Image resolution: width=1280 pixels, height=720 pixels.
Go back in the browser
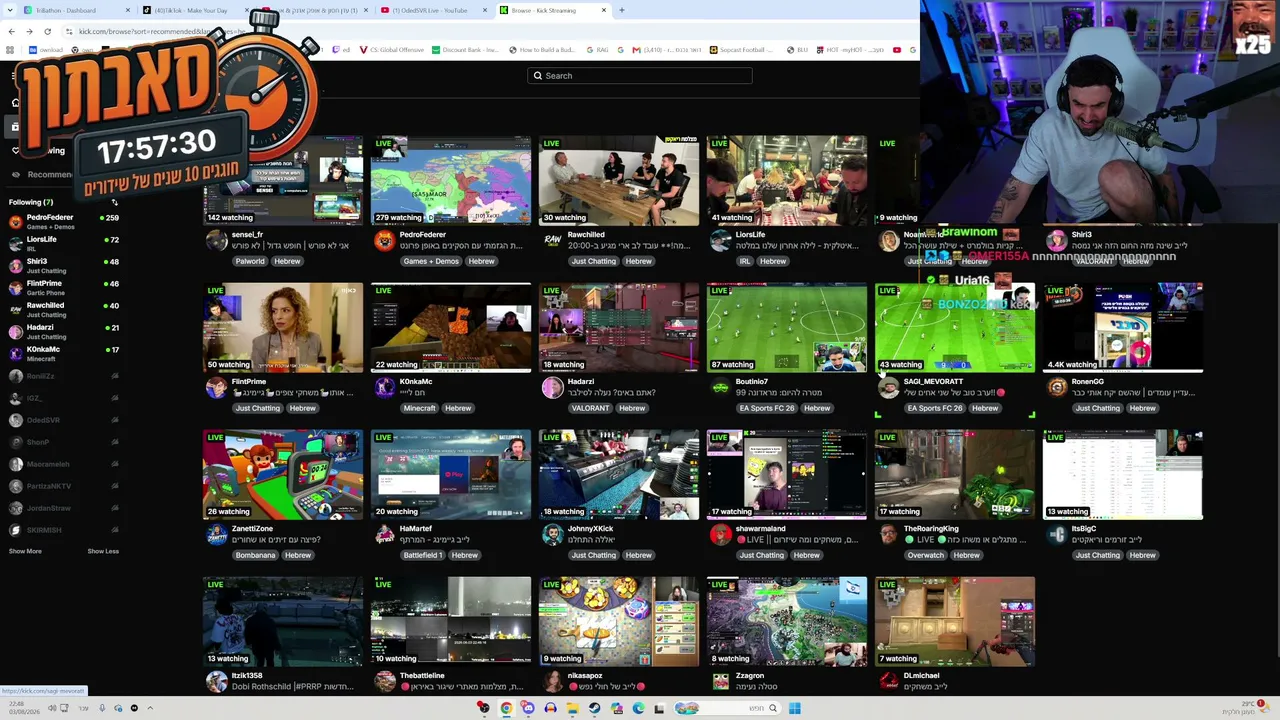[x=11, y=31]
